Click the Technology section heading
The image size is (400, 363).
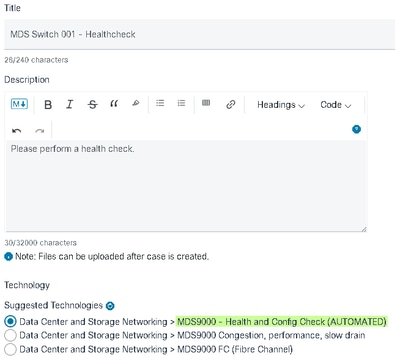tap(27, 285)
